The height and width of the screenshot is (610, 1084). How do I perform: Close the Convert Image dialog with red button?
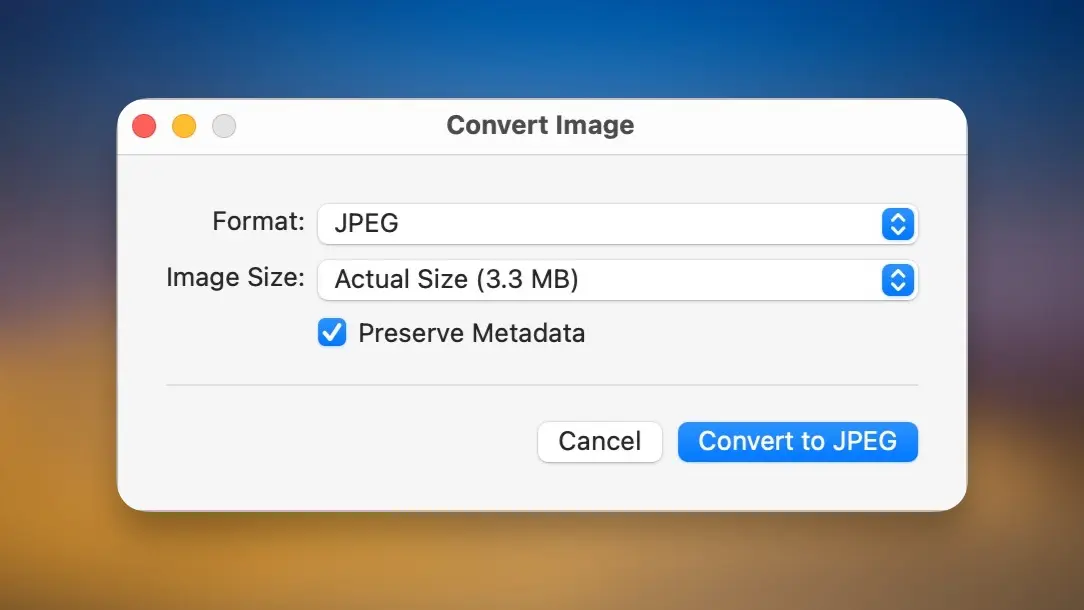144,126
